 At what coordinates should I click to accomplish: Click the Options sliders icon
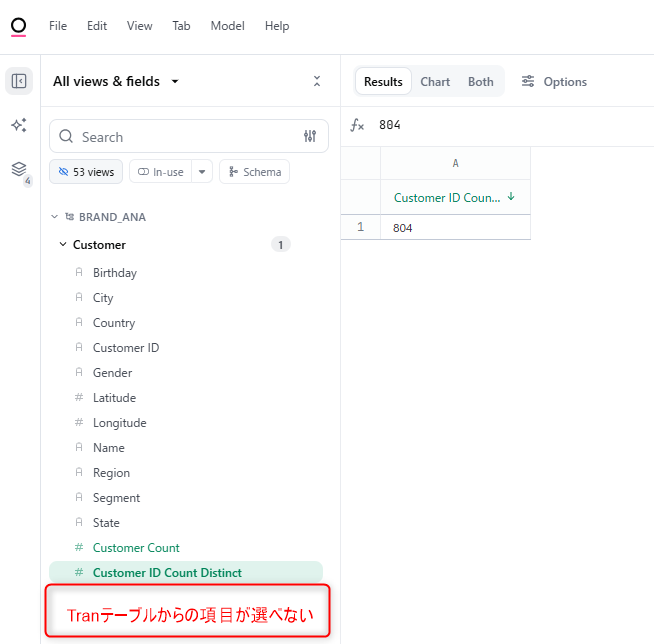[x=528, y=81]
